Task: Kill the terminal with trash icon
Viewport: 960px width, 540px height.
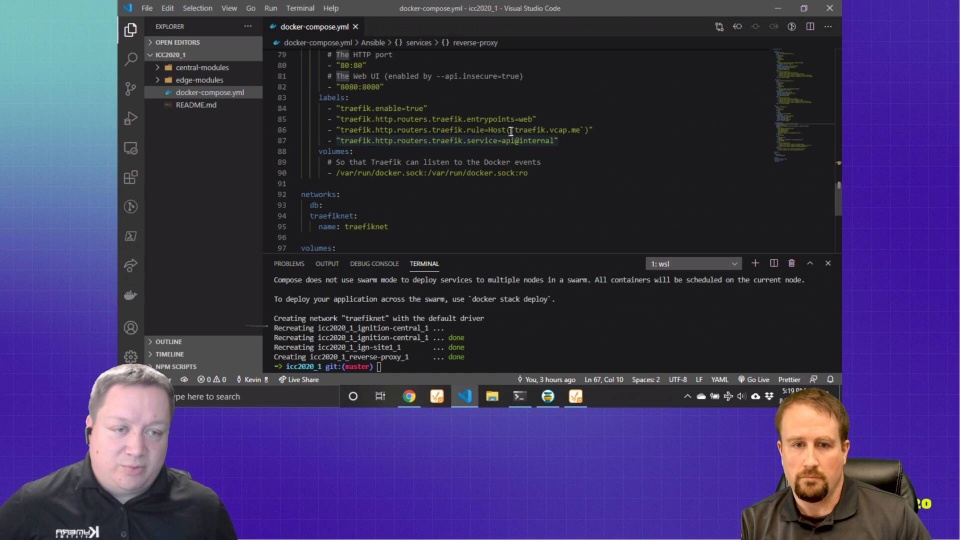Action: tap(791, 263)
